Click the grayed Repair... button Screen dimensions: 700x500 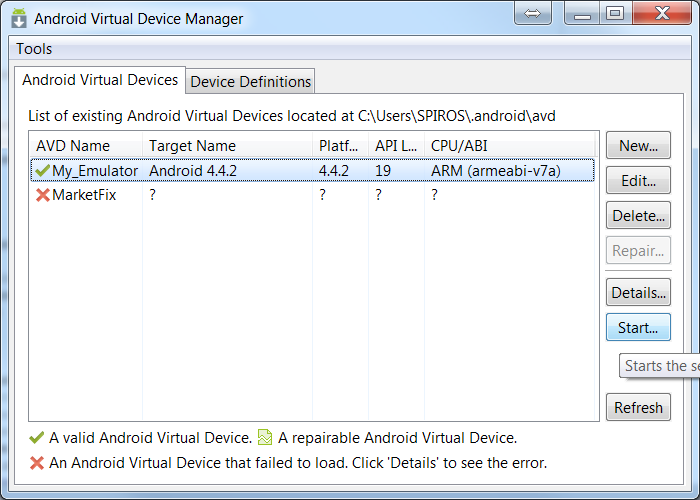pos(638,250)
